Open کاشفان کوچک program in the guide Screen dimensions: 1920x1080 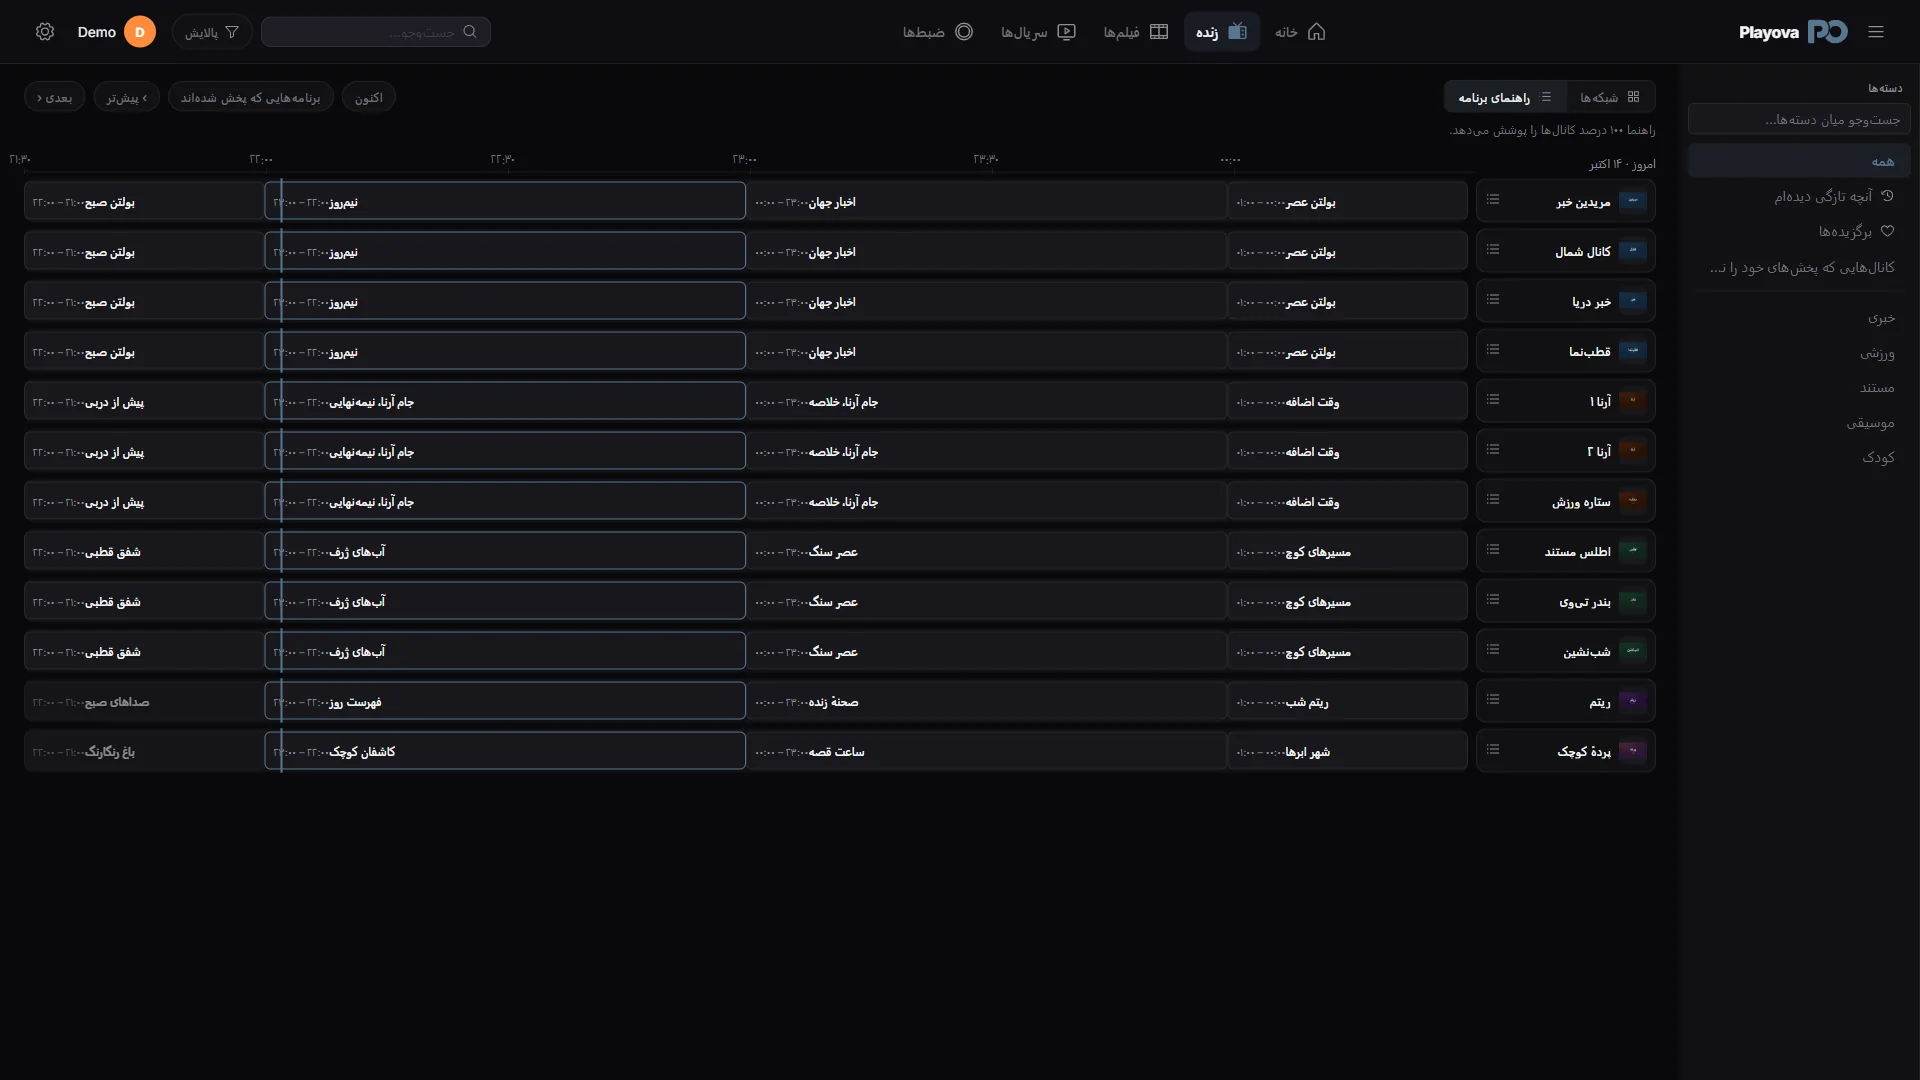[505, 751]
